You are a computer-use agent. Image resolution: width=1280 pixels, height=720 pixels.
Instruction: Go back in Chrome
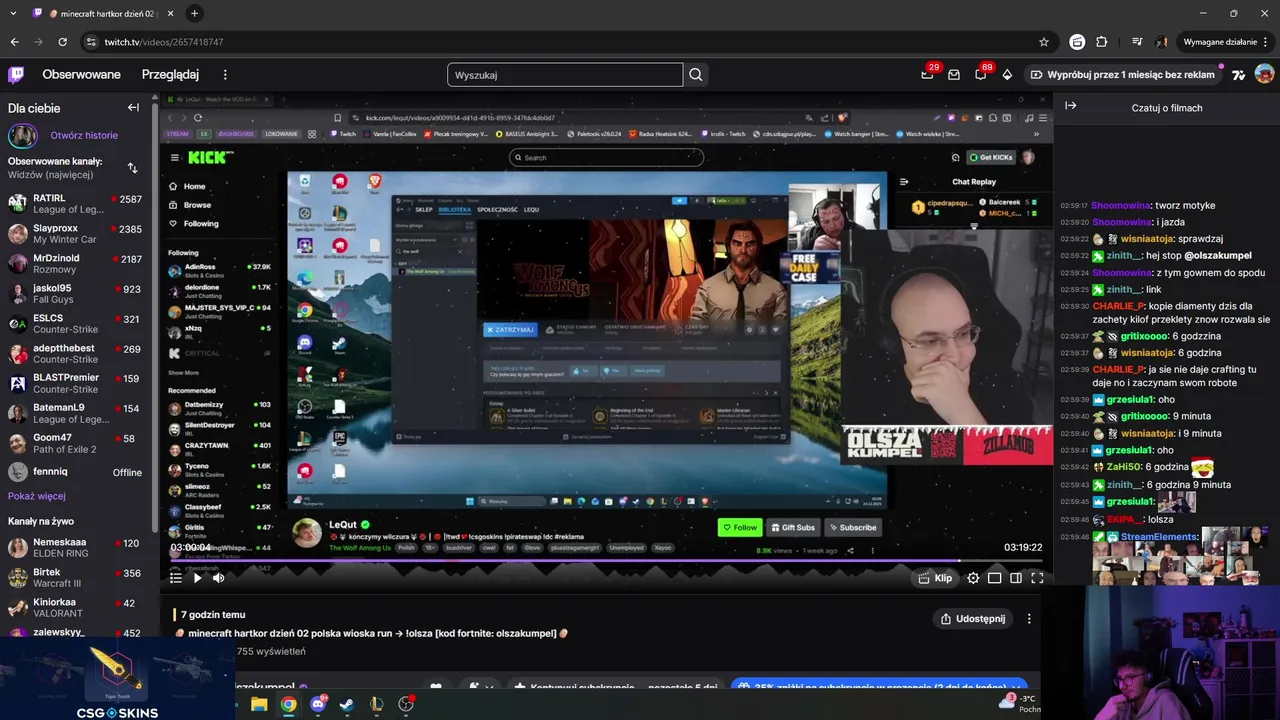[x=14, y=42]
